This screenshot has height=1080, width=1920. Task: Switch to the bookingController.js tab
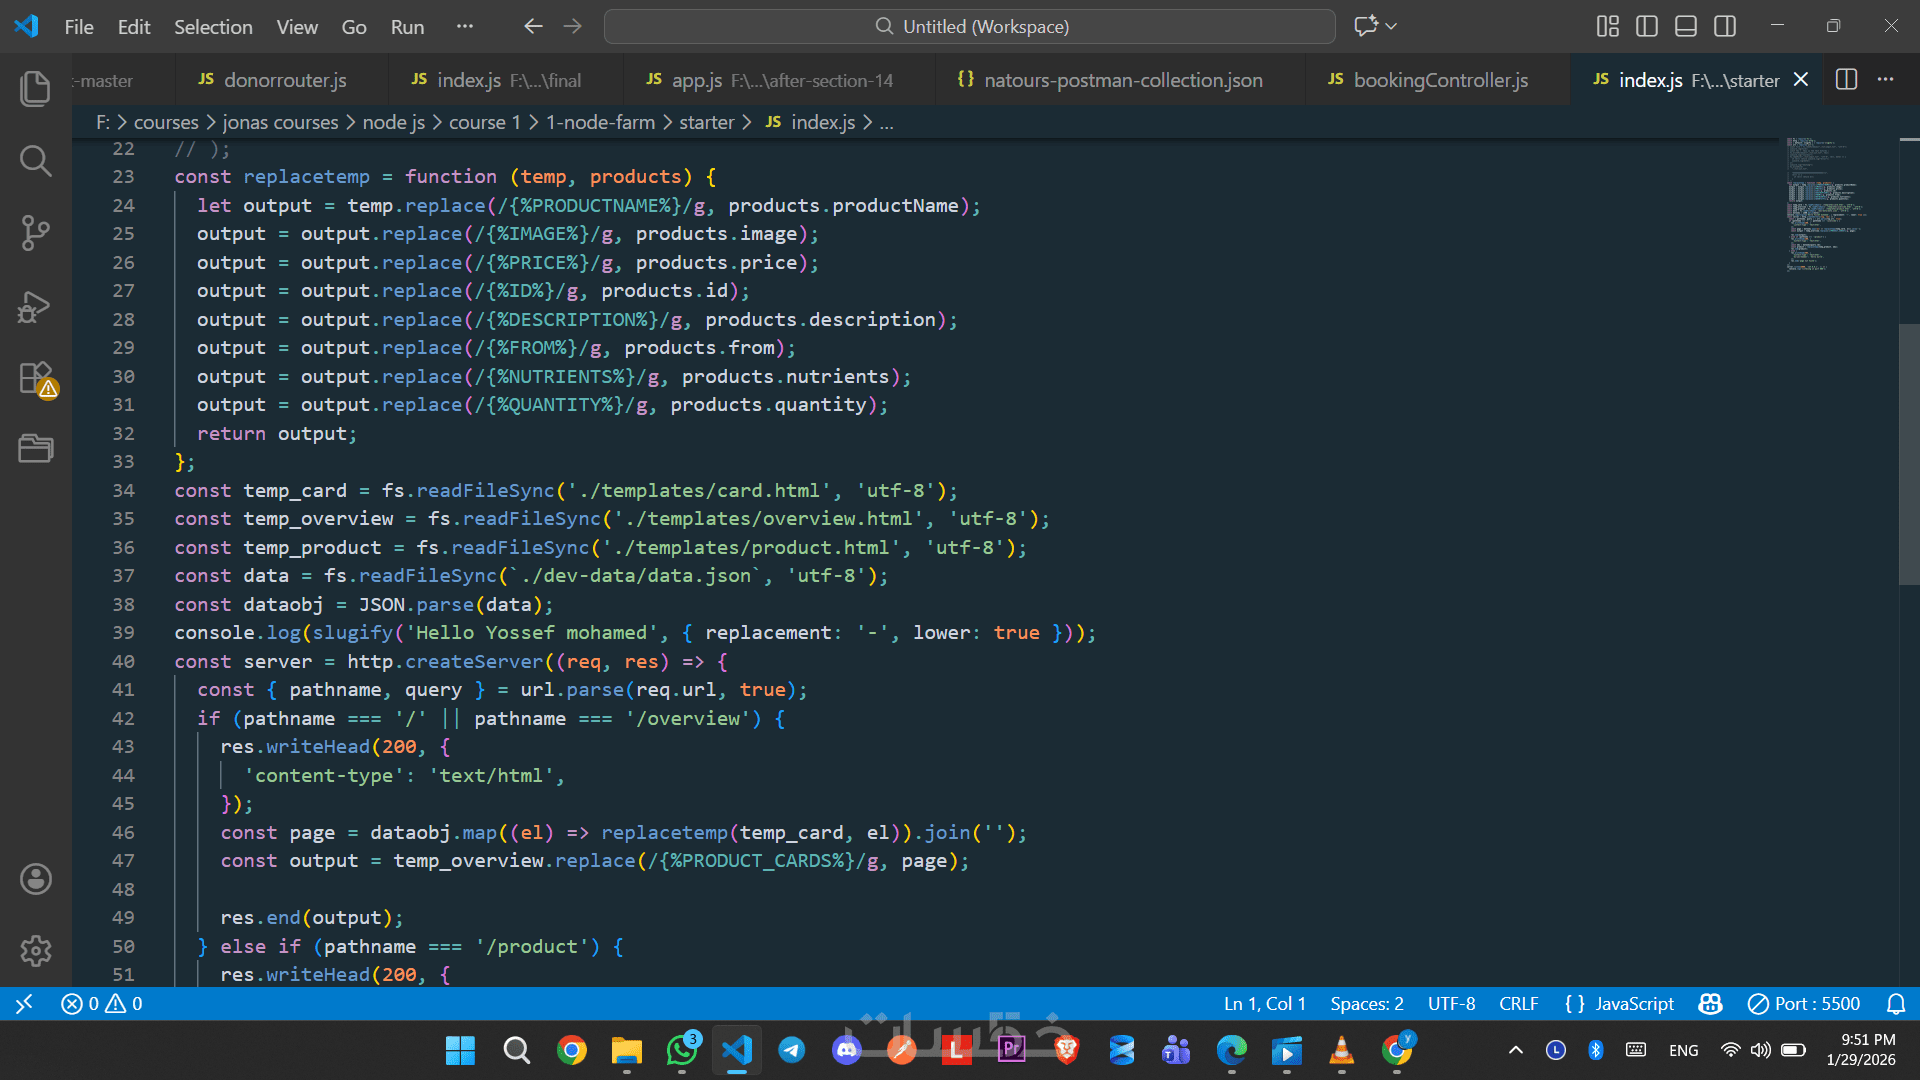point(1439,80)
